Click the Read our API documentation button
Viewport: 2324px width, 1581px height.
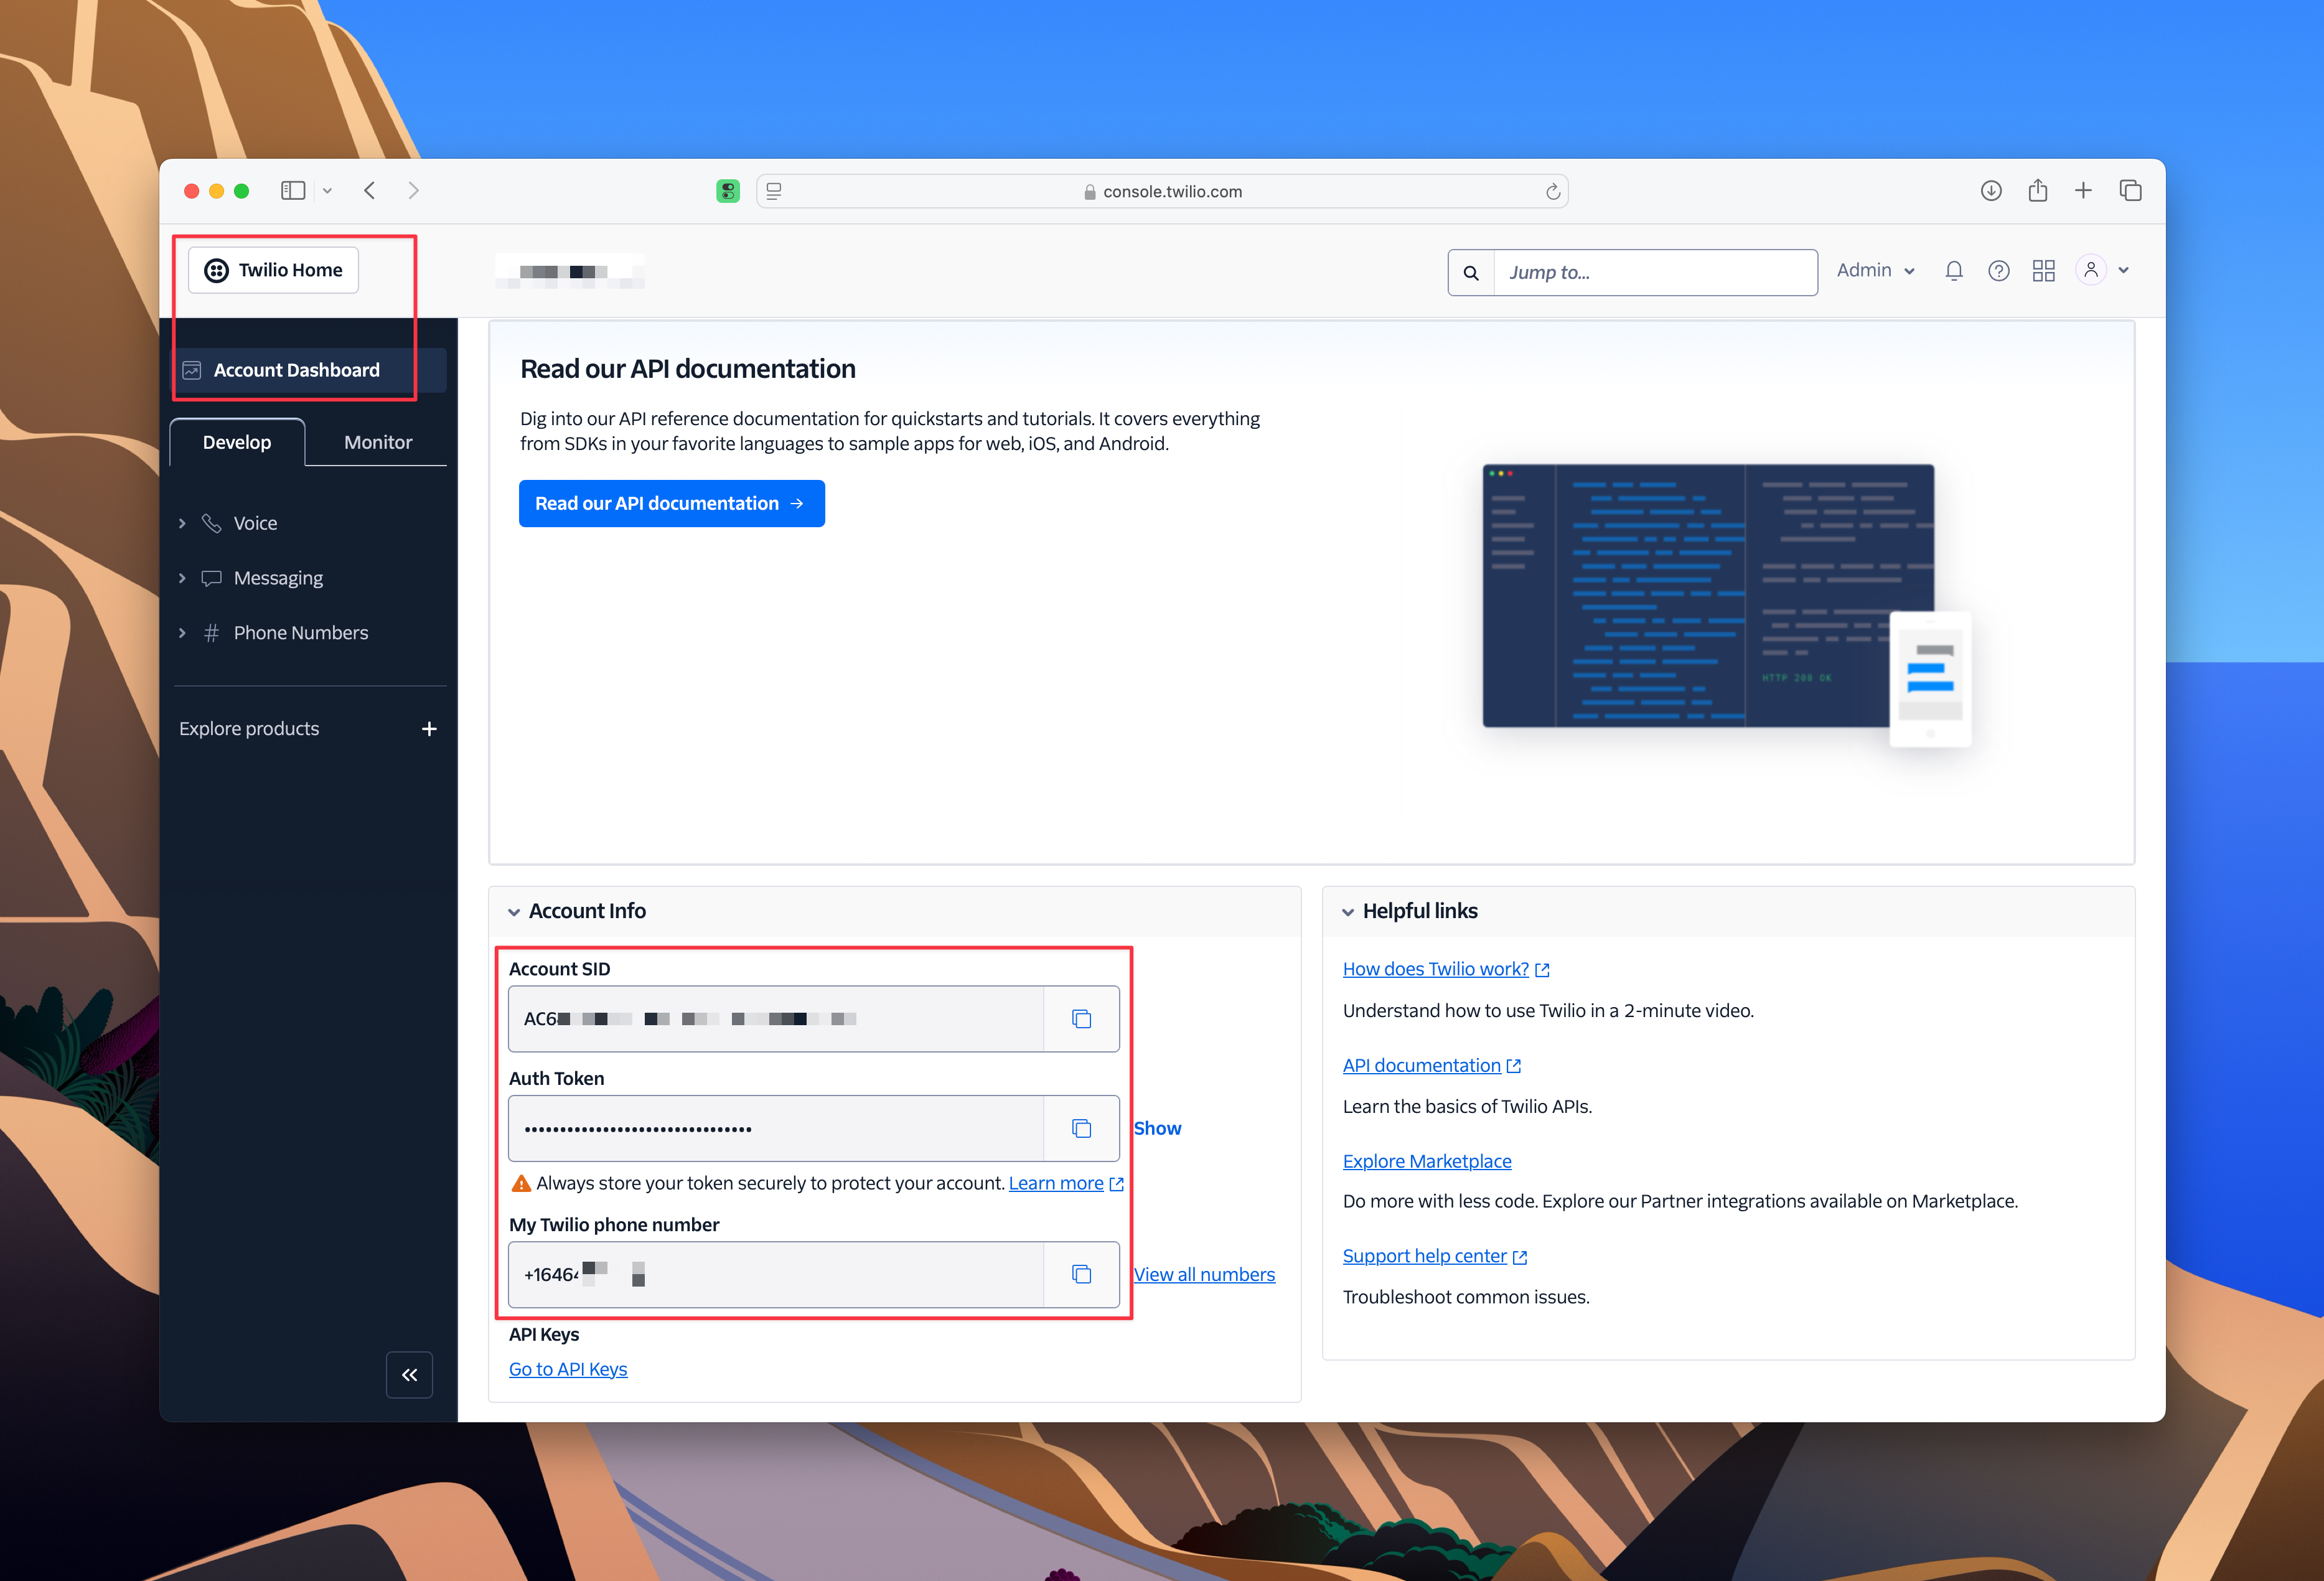(671, 503)
